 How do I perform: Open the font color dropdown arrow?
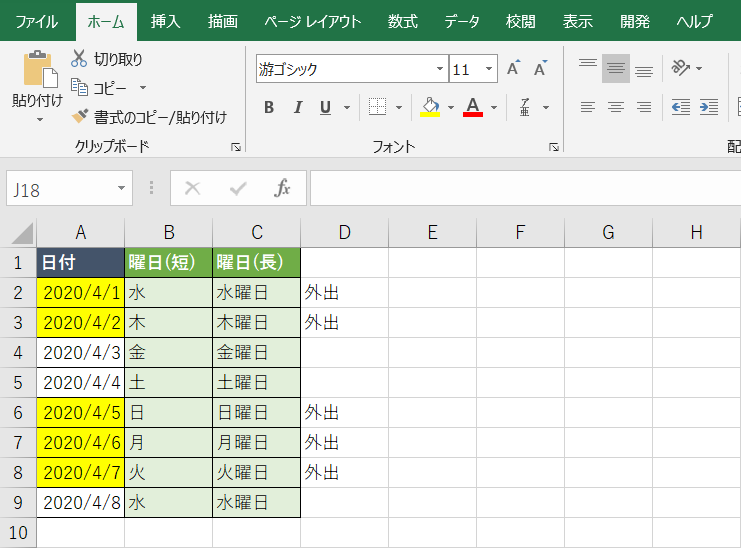[x=494, y=107]
